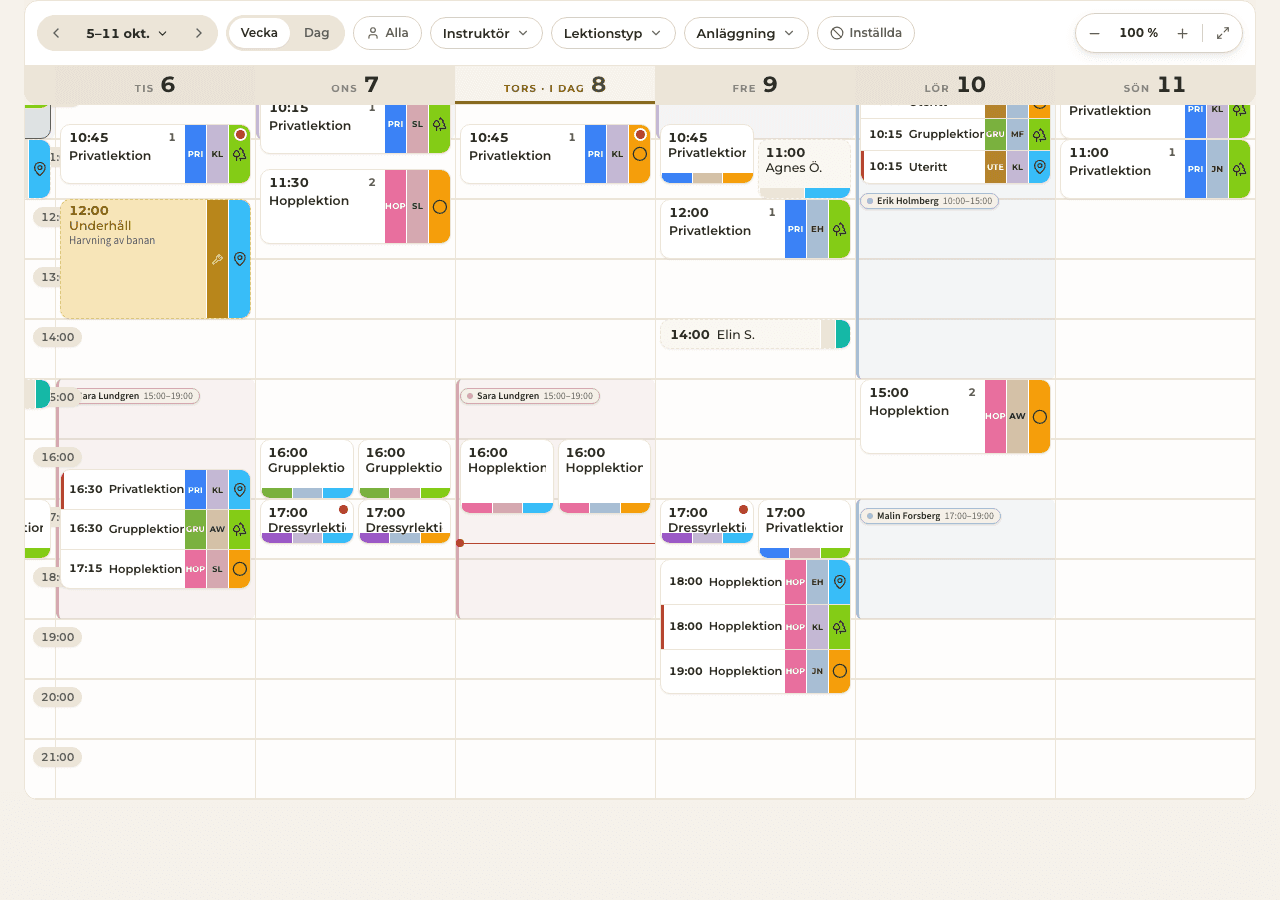Click the zoom out minus icon
Image resolution: width=1280 pixels, height=900 pixels.
pyautogui.click(x=1094, y=33)
